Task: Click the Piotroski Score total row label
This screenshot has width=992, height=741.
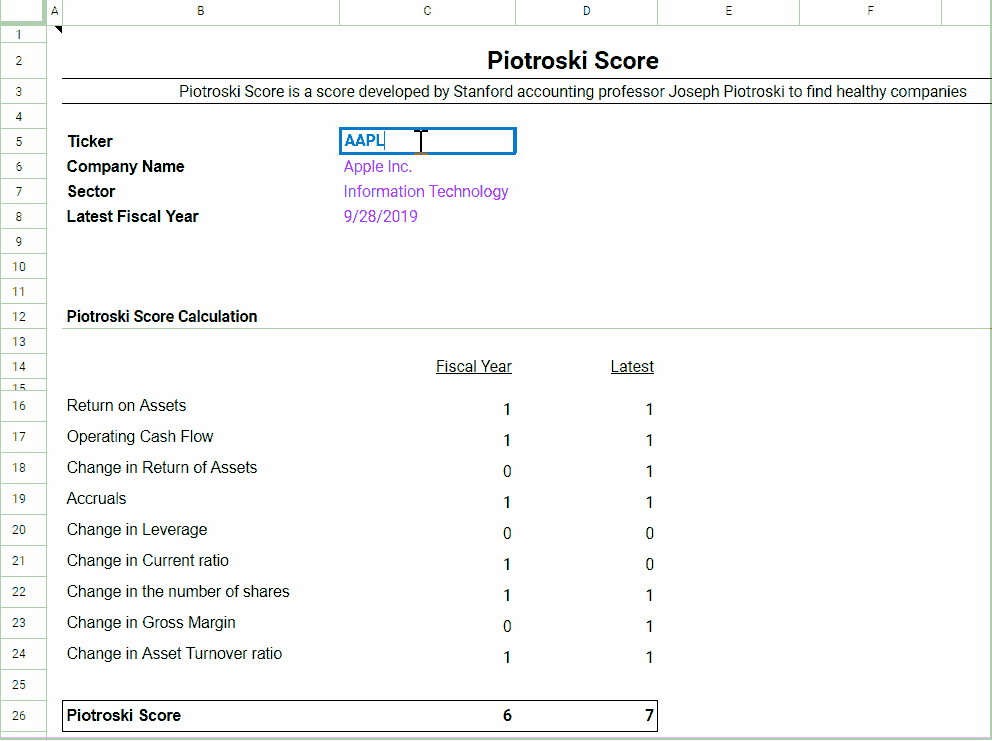Action: [123, 716]
